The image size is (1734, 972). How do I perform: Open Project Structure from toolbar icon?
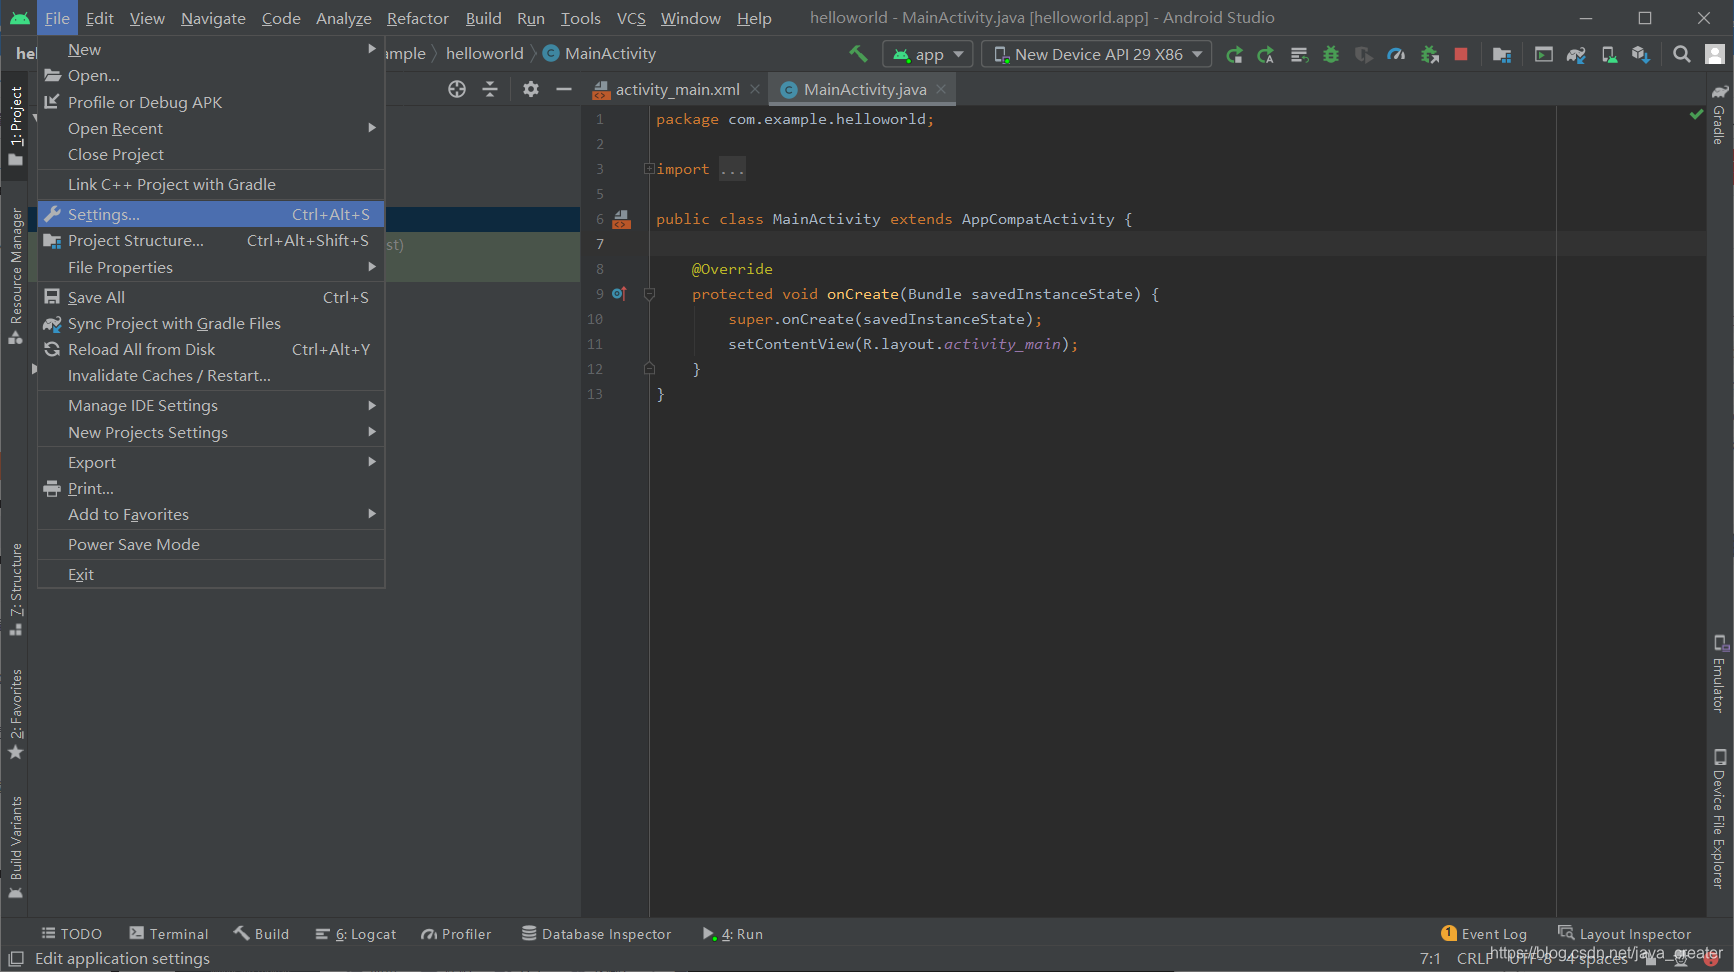[x=1501, y=54]
